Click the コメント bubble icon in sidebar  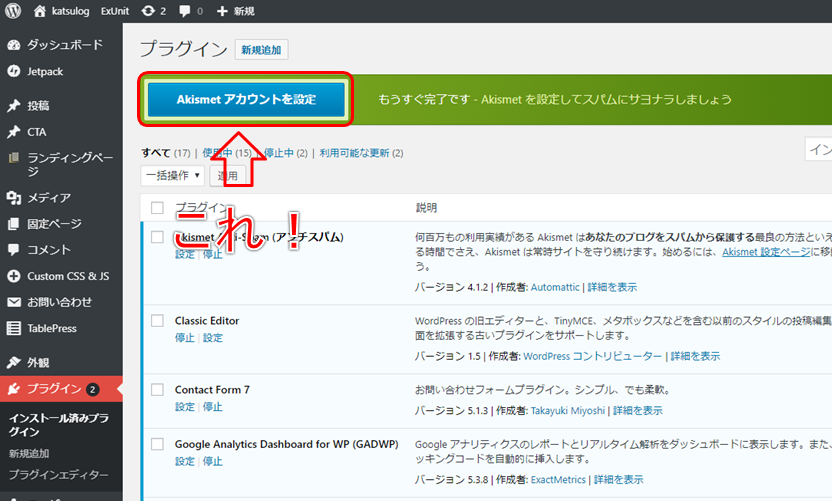pos(14,249)
